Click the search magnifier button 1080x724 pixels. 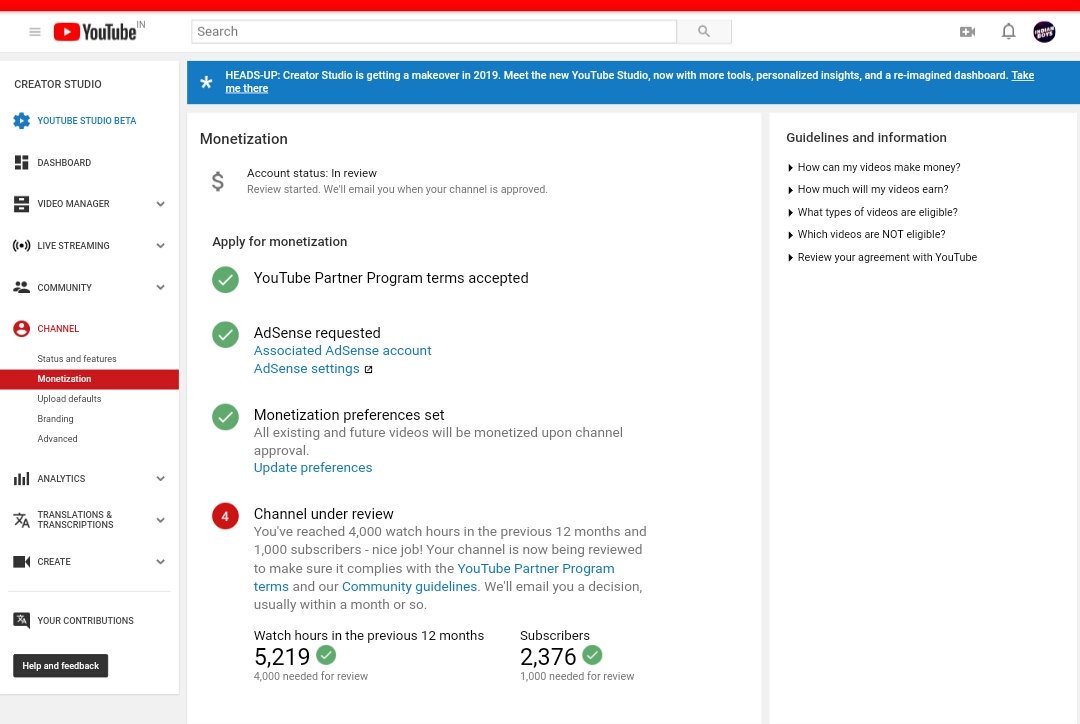click(703, 32)
